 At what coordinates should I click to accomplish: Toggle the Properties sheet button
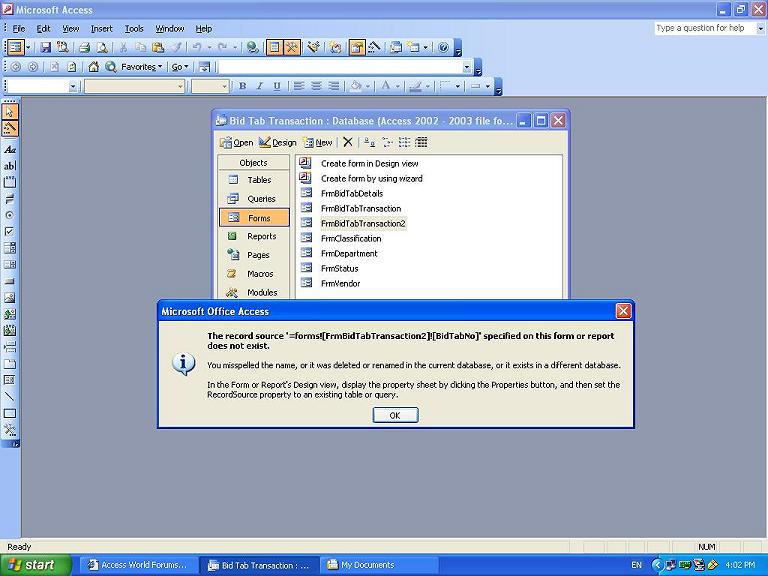357,48
